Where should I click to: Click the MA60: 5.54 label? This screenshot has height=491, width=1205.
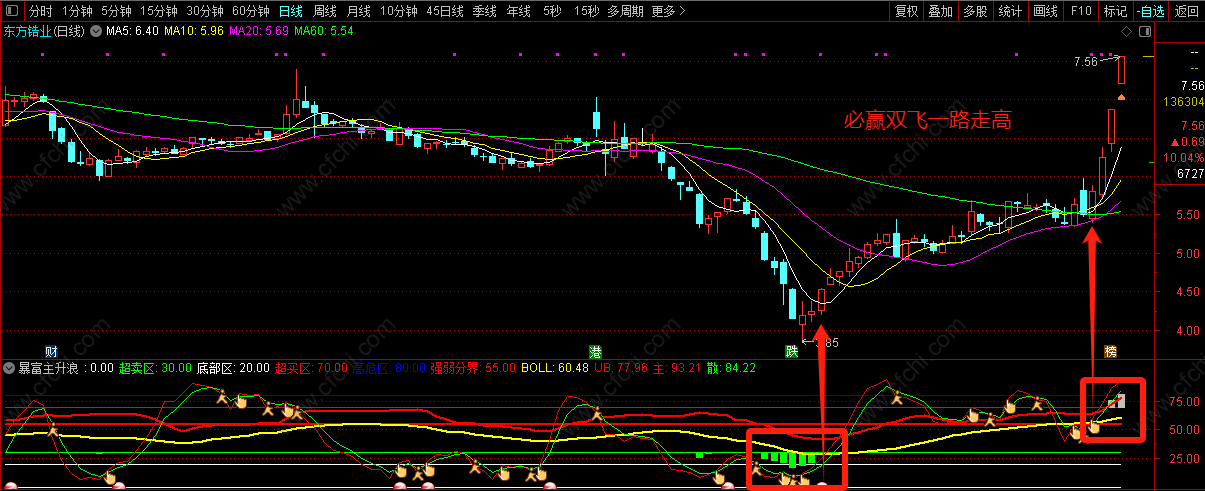324,32
